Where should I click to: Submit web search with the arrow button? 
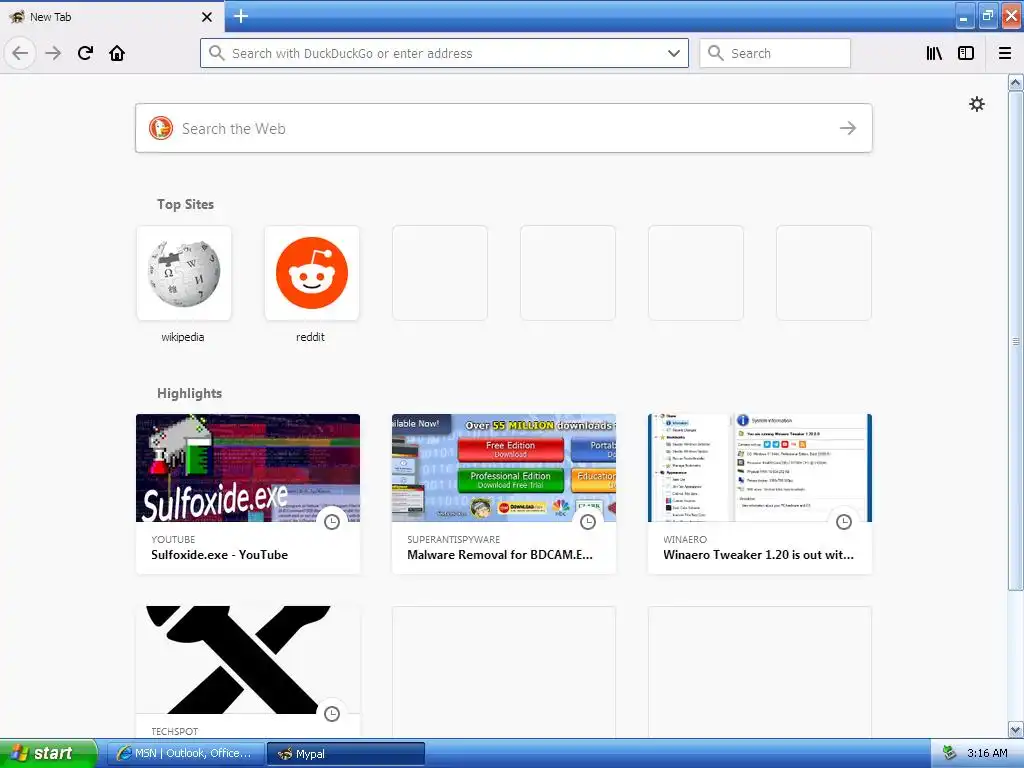(848, 128)
